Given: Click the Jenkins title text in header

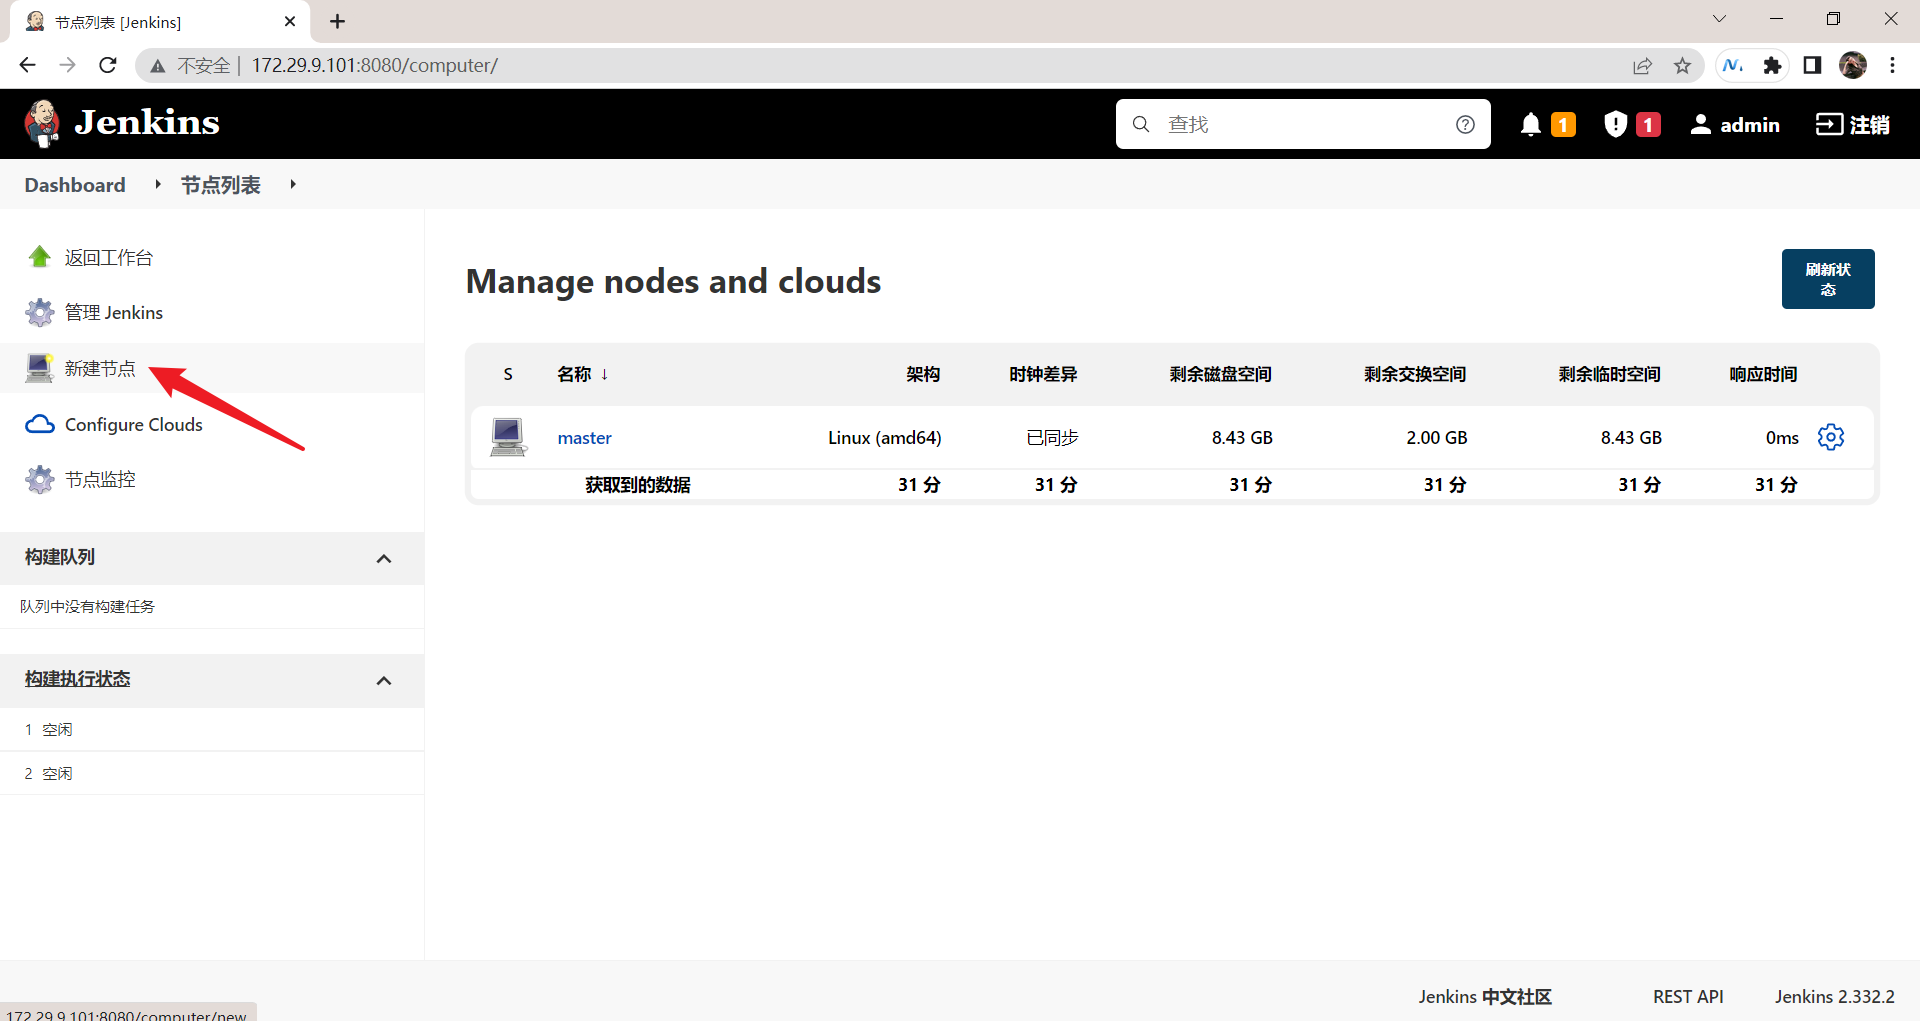Looking at the screenshot, I should 147,123.
